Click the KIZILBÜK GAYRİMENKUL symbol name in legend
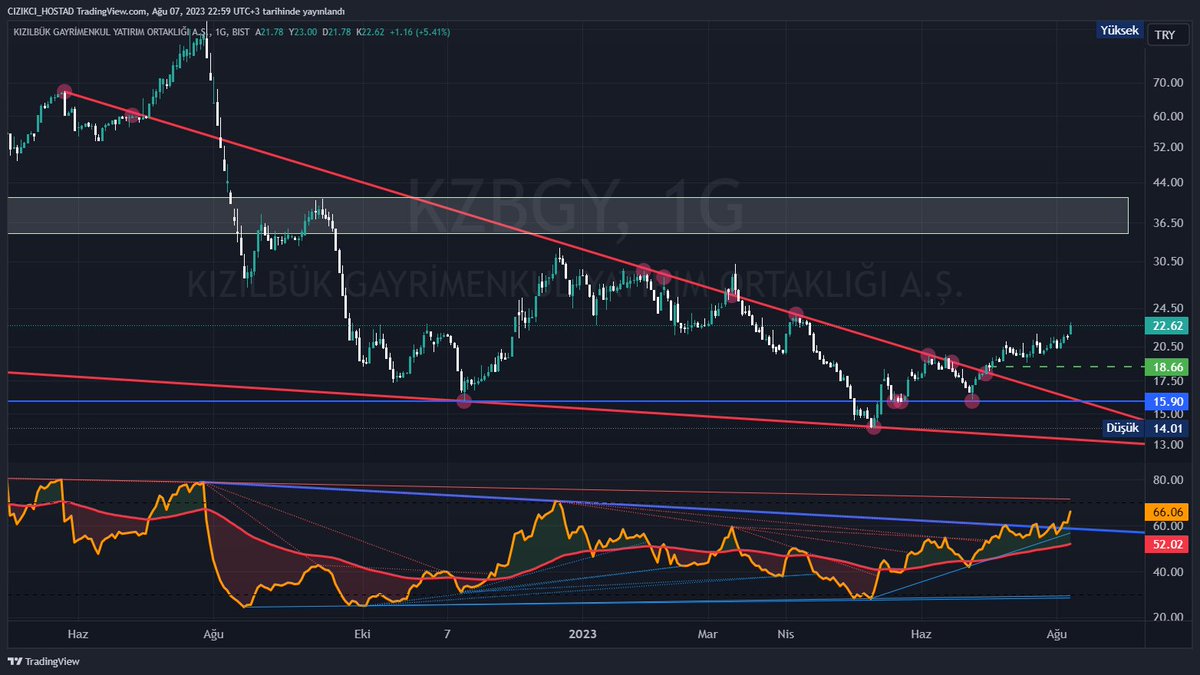Screen dimensions: 1200x675 (109, 32)
